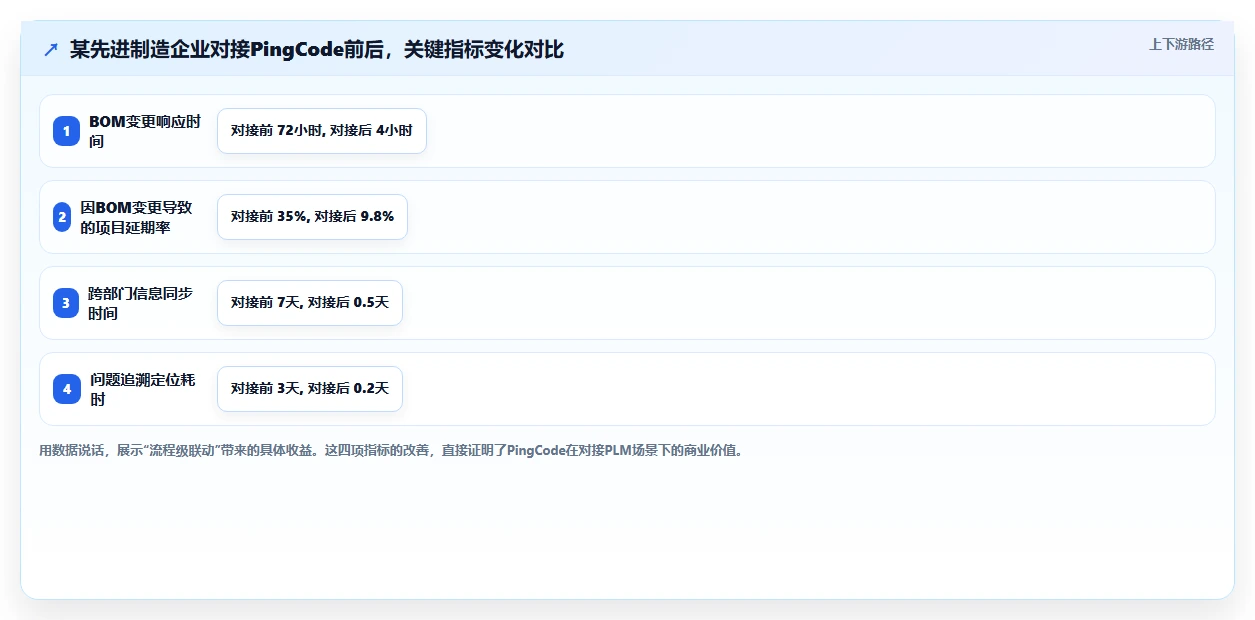Click the 对接前 3天, 对接后 0.2天 chip
1255x620 pixels.
coord(310,389)
